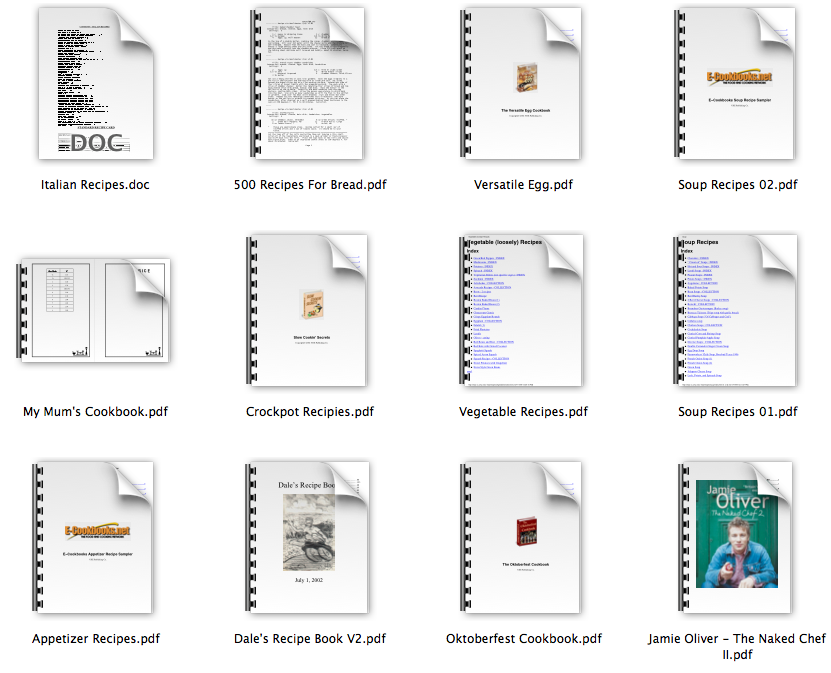
Task: Select the Vegetable Recipes.pdf icon
Action: (524, 311)
